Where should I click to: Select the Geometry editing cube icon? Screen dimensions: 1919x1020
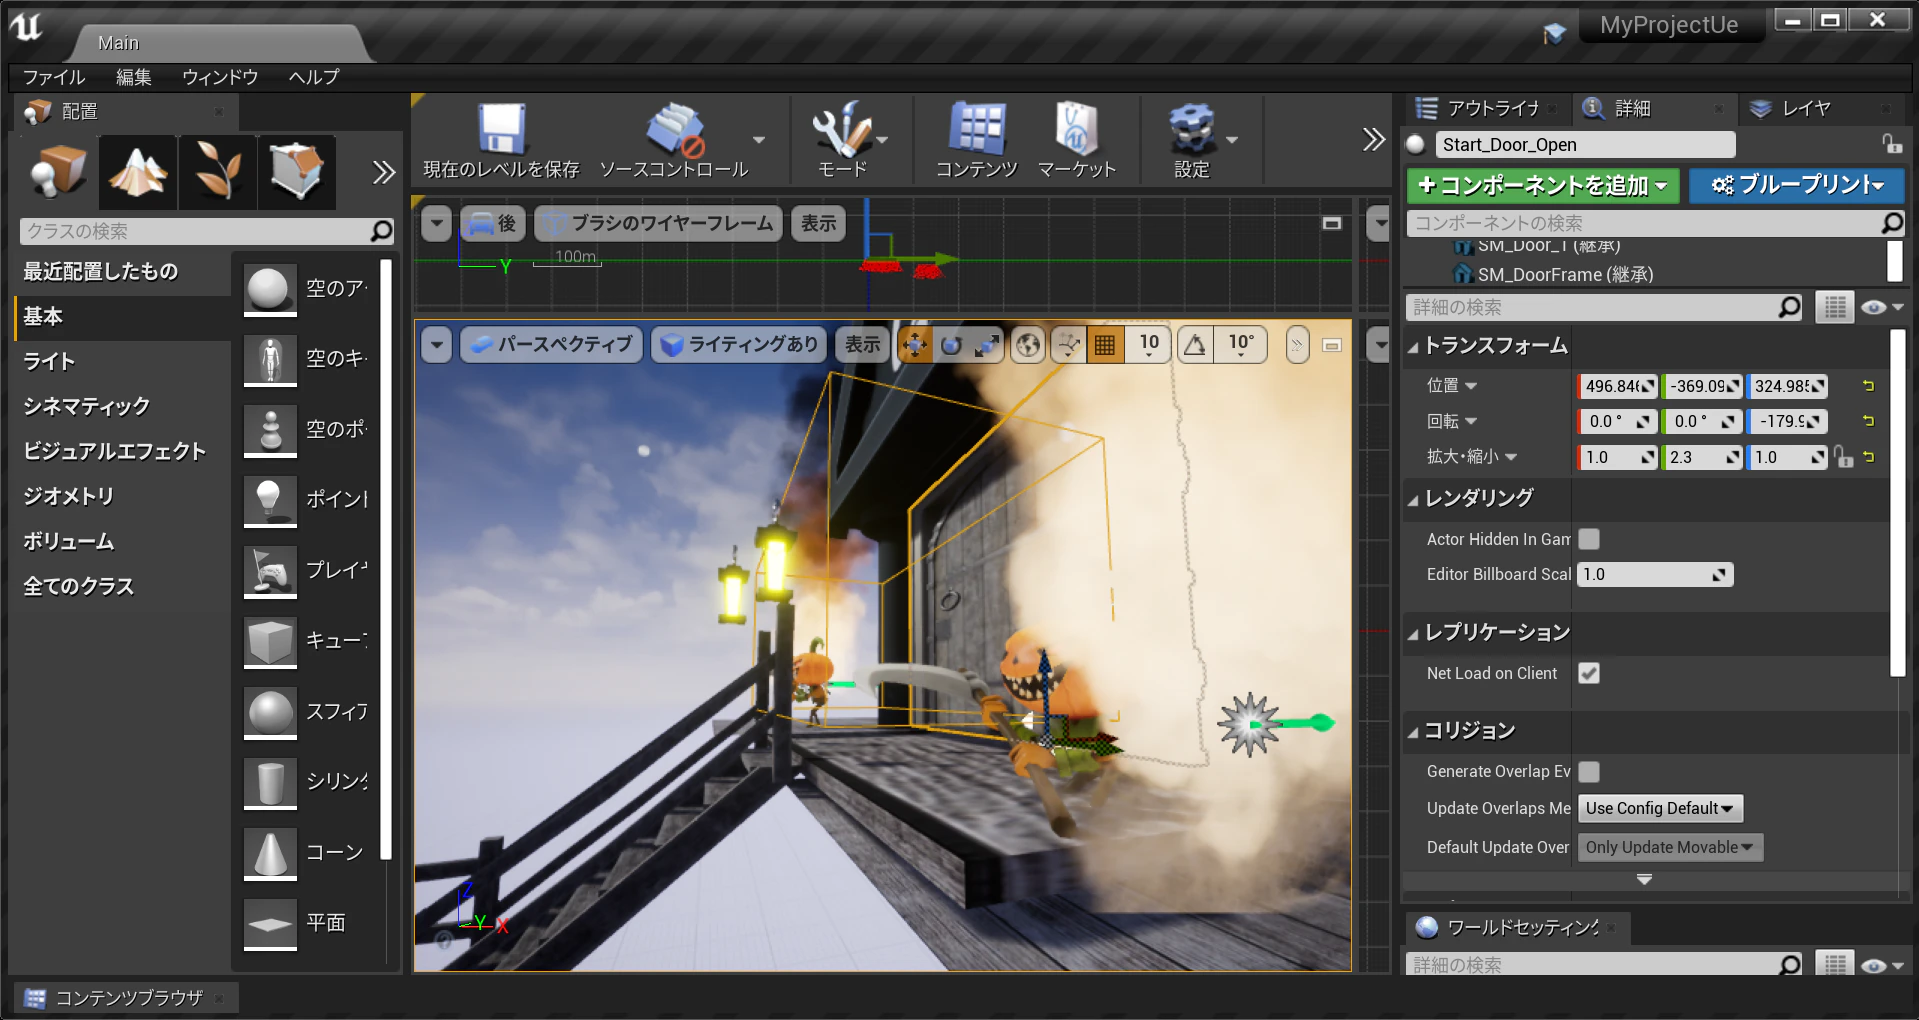[x=296, y=172]
